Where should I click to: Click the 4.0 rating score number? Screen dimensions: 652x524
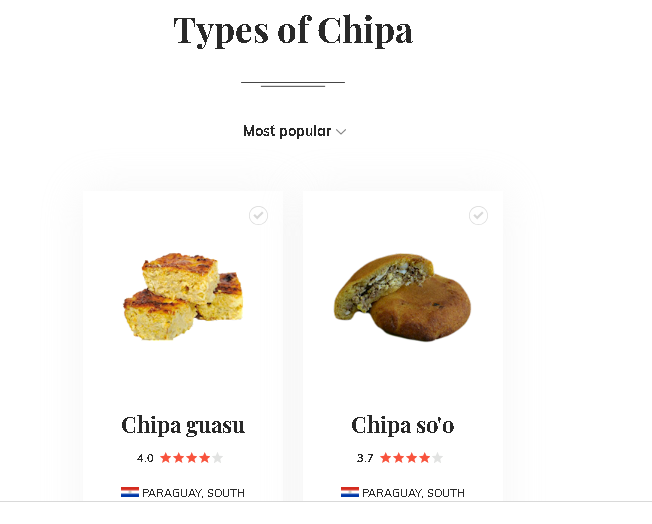pyautogui.click(x=145, y=459)
